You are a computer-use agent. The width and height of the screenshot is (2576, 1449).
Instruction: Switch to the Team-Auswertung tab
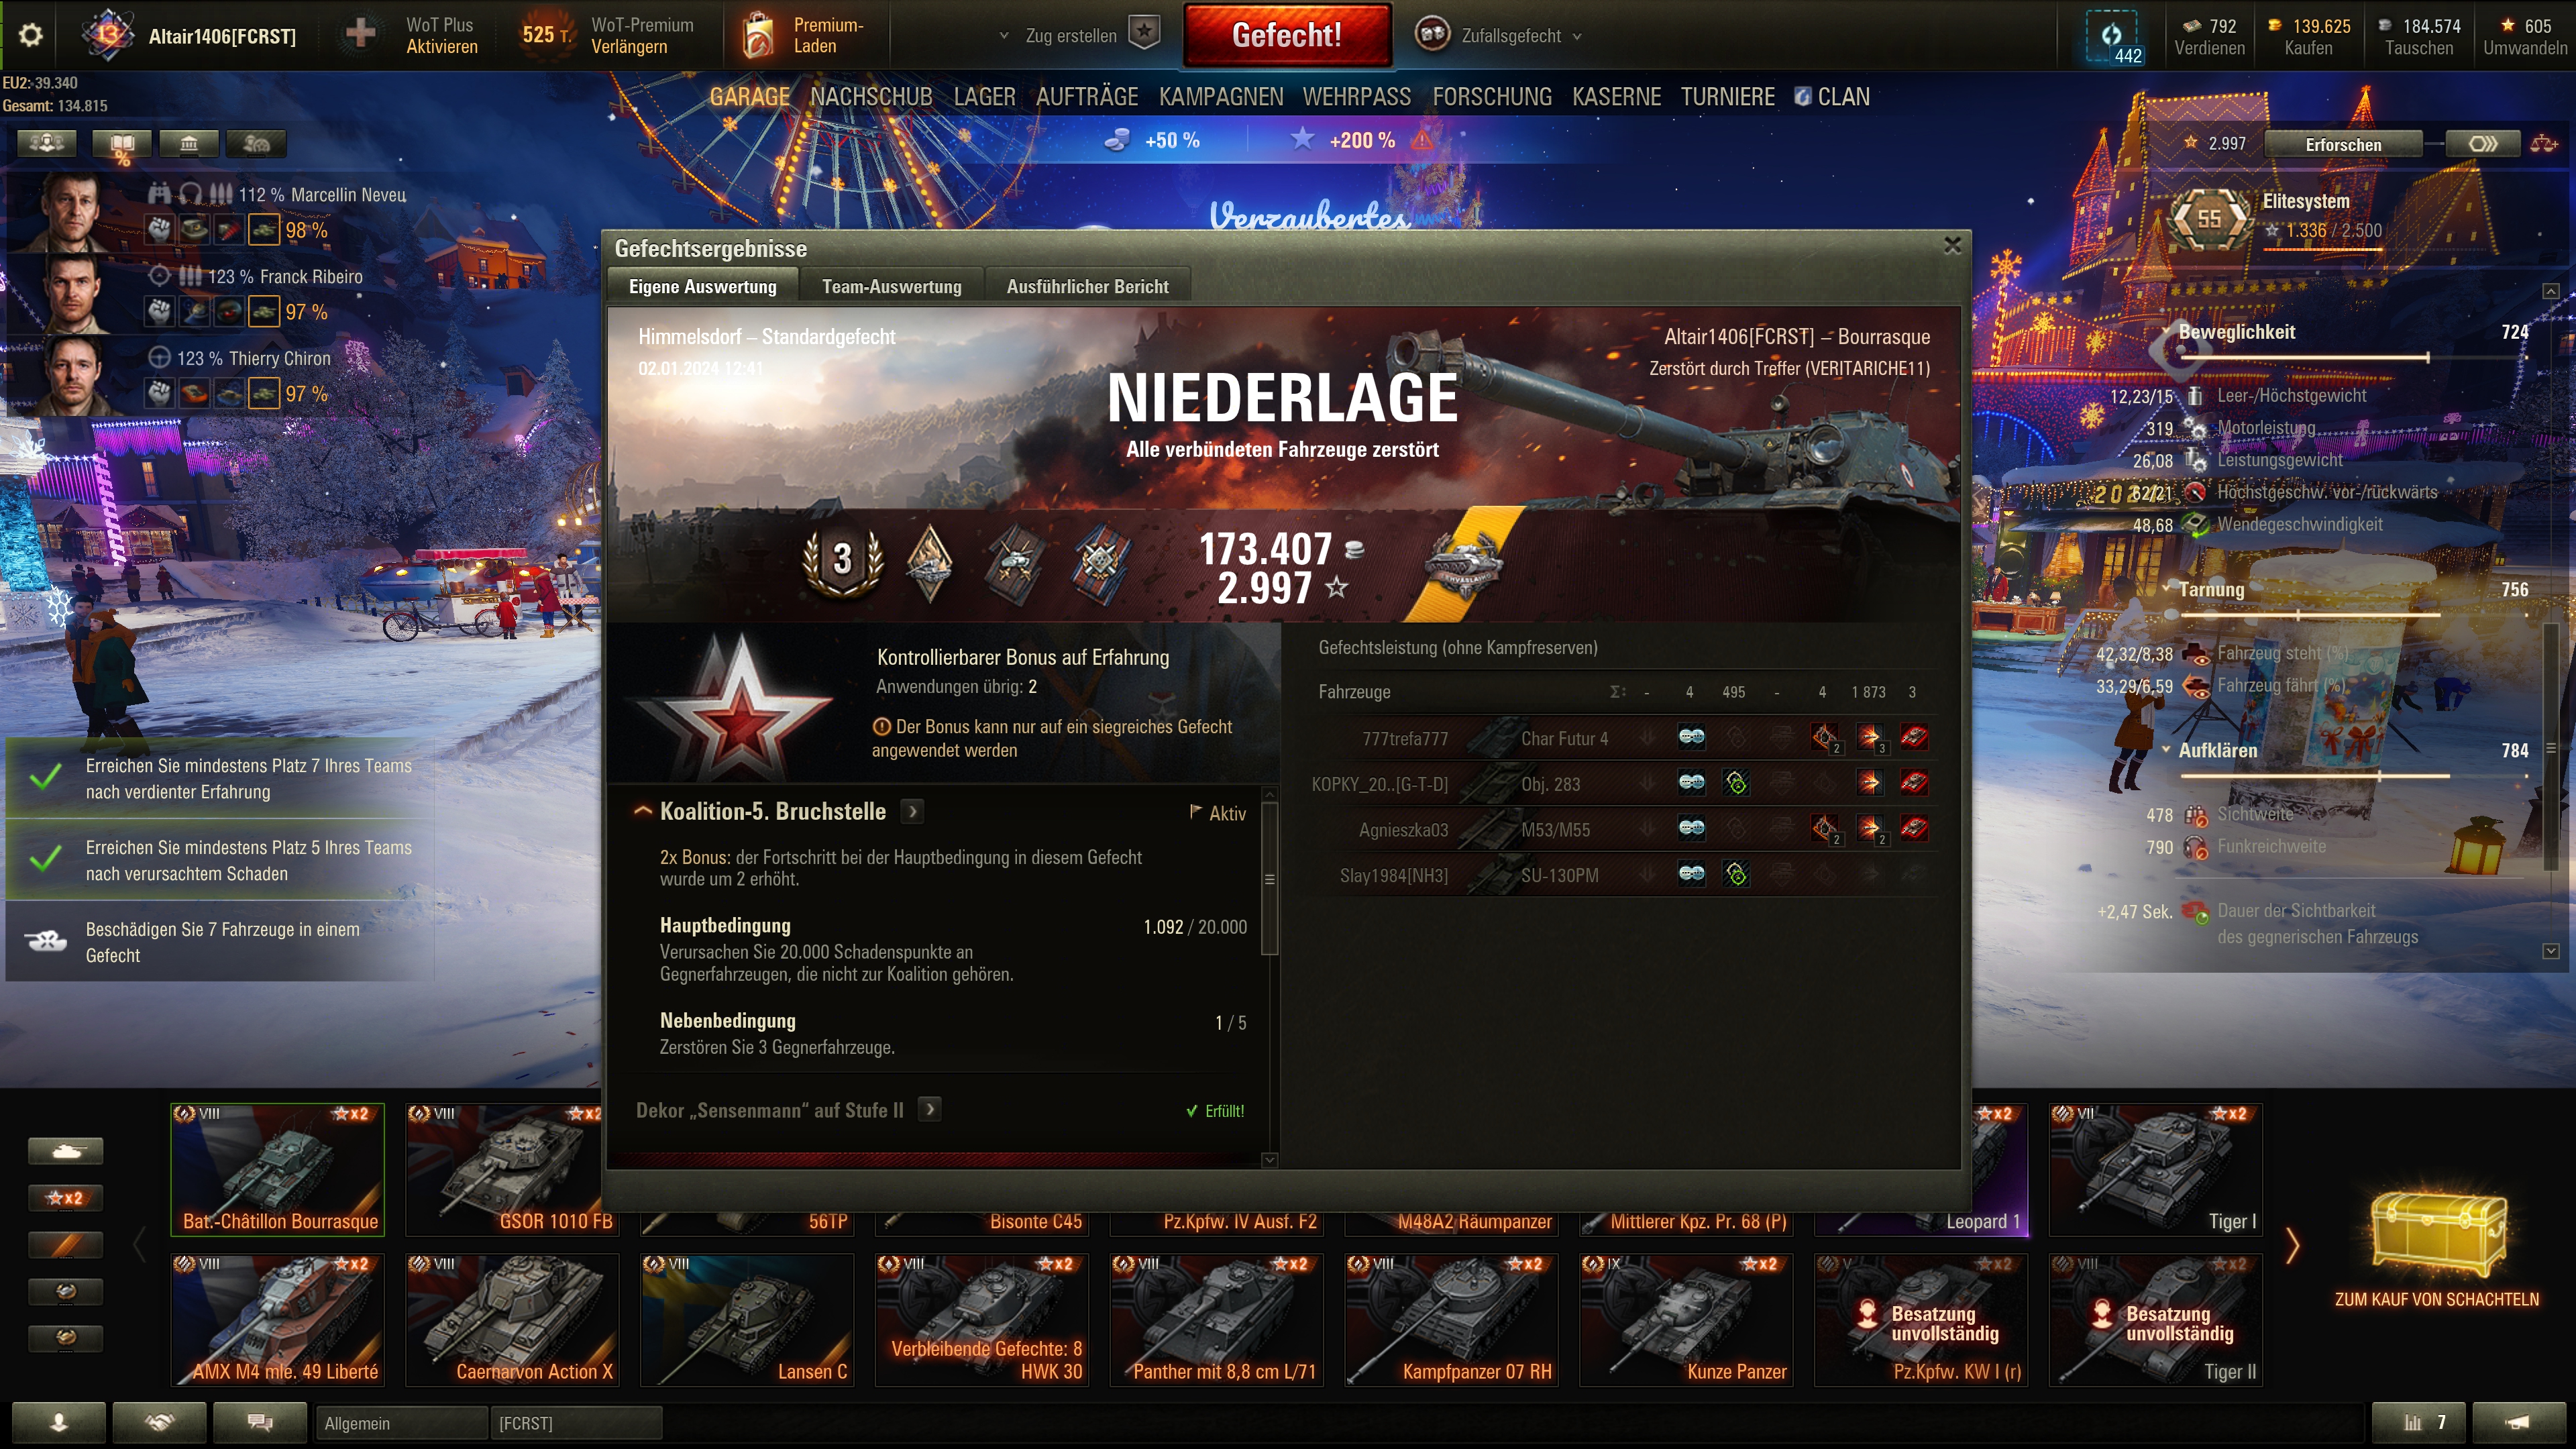(x=891, y=287)
